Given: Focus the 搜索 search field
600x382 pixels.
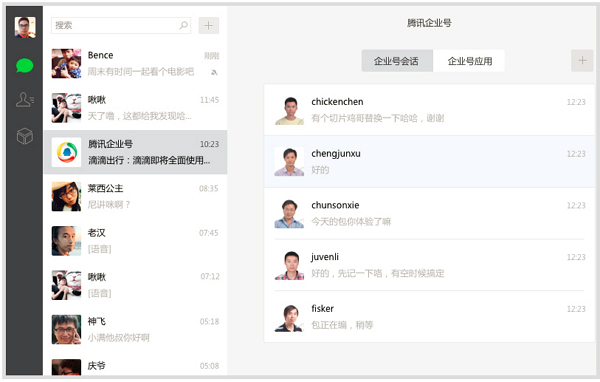Looking at the screenshot, I should tap(121, 26).
